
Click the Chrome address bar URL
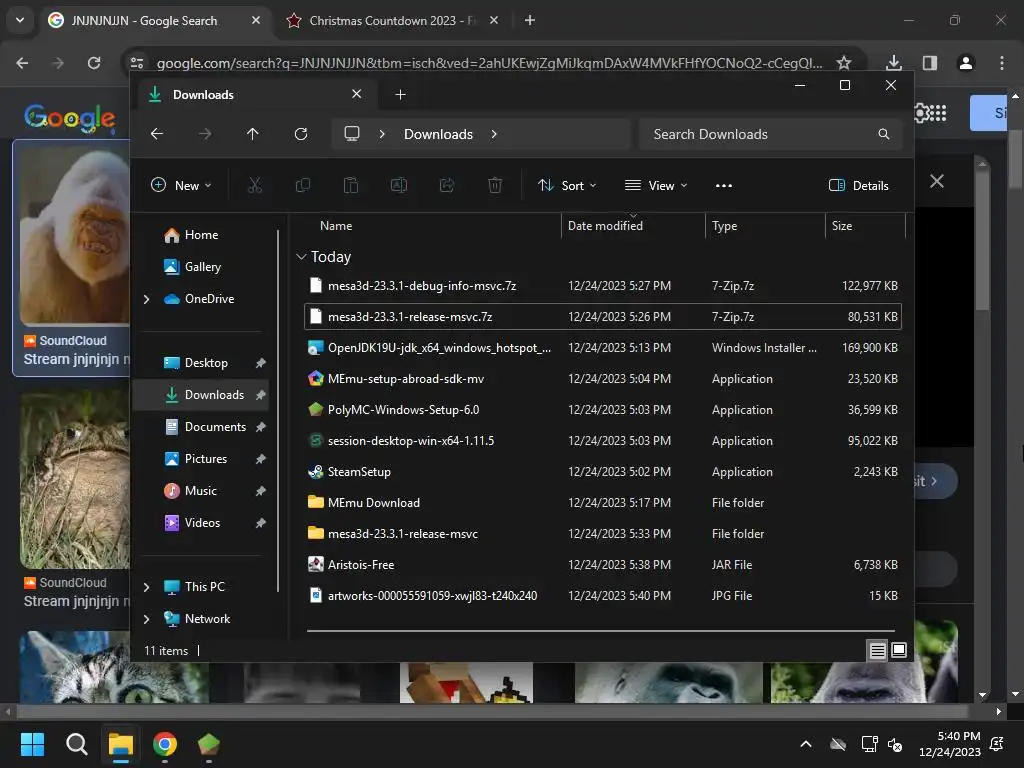coord(488,63)
